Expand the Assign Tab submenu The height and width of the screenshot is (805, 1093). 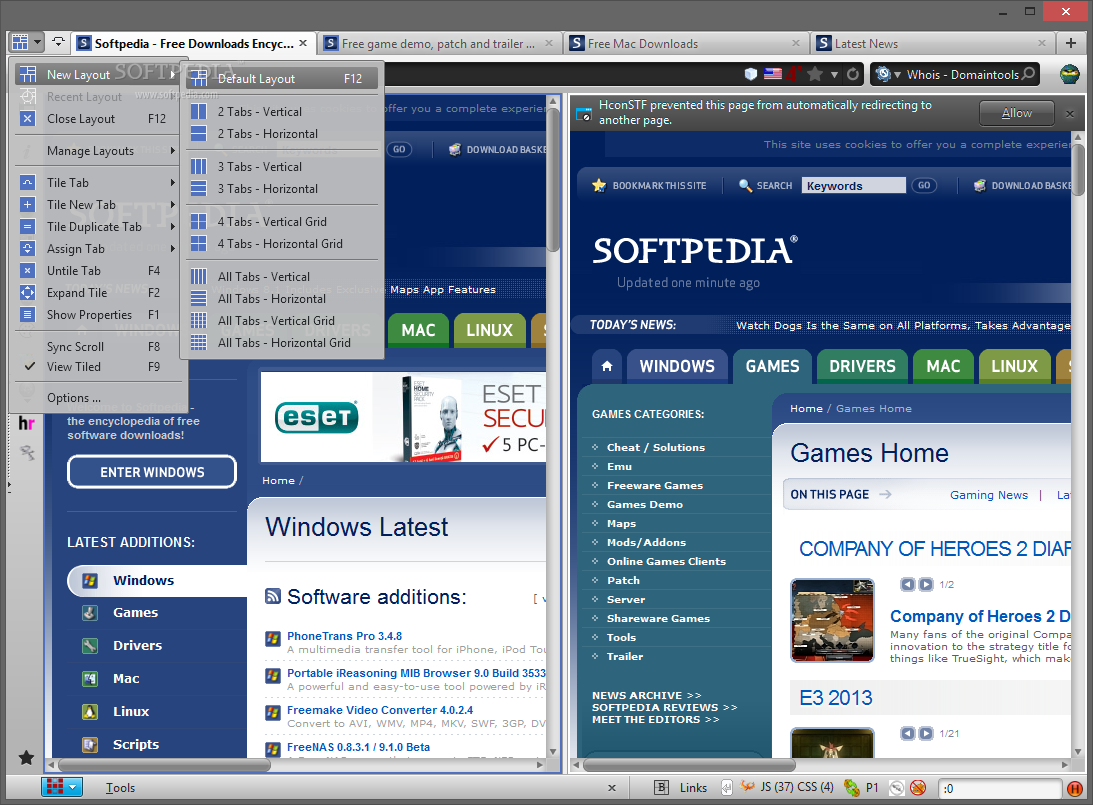click(x=98, y=249)
